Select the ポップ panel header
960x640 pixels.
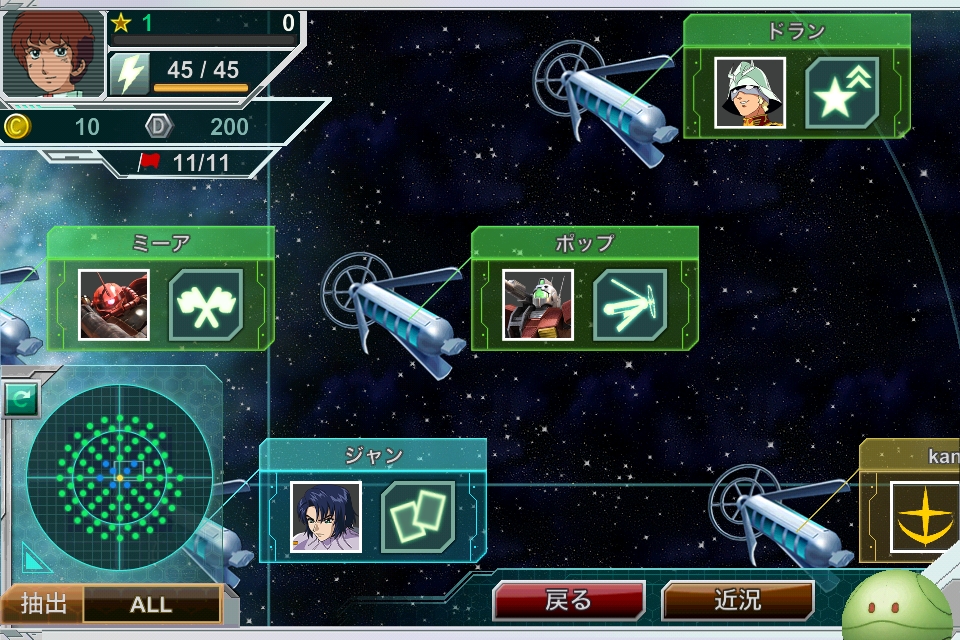pyautogui.click(x=585, y=243)
